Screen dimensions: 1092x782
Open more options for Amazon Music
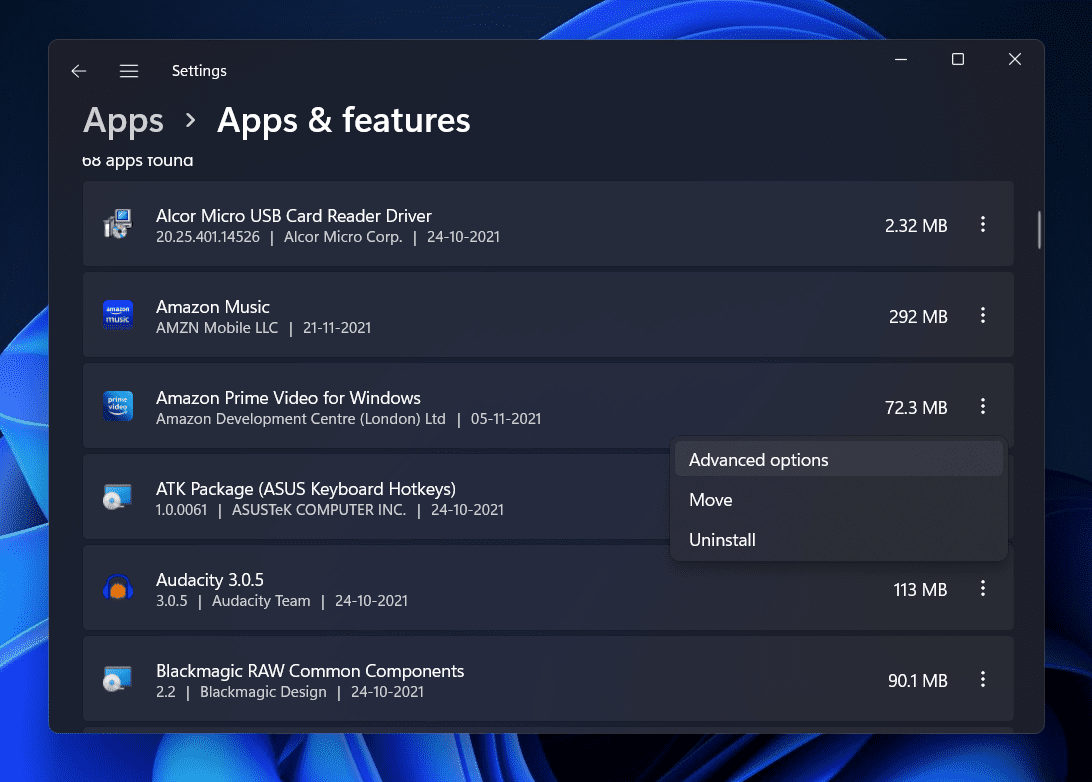tap(983, 315)
